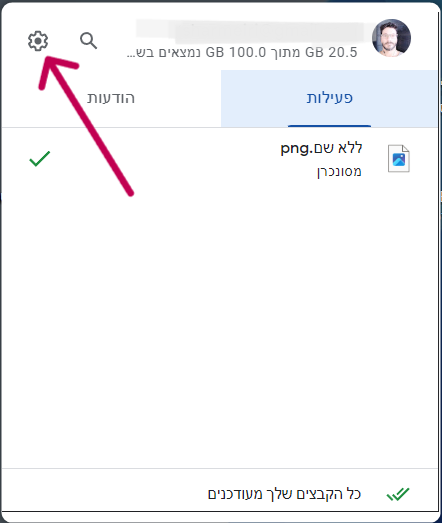Click כל הקבצים שלך מעודכנים status text
The image size is (444, 524).
click(284, 494)
